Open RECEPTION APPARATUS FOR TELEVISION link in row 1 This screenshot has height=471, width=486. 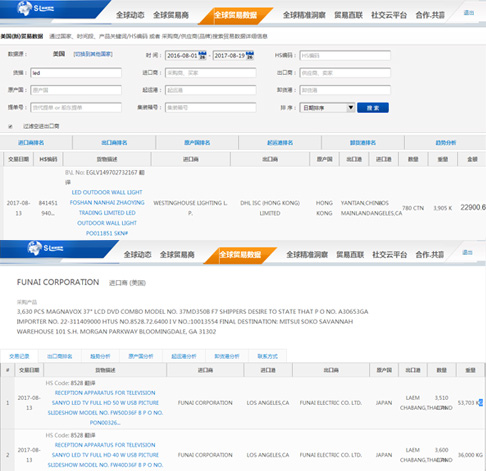click(105, 393)
